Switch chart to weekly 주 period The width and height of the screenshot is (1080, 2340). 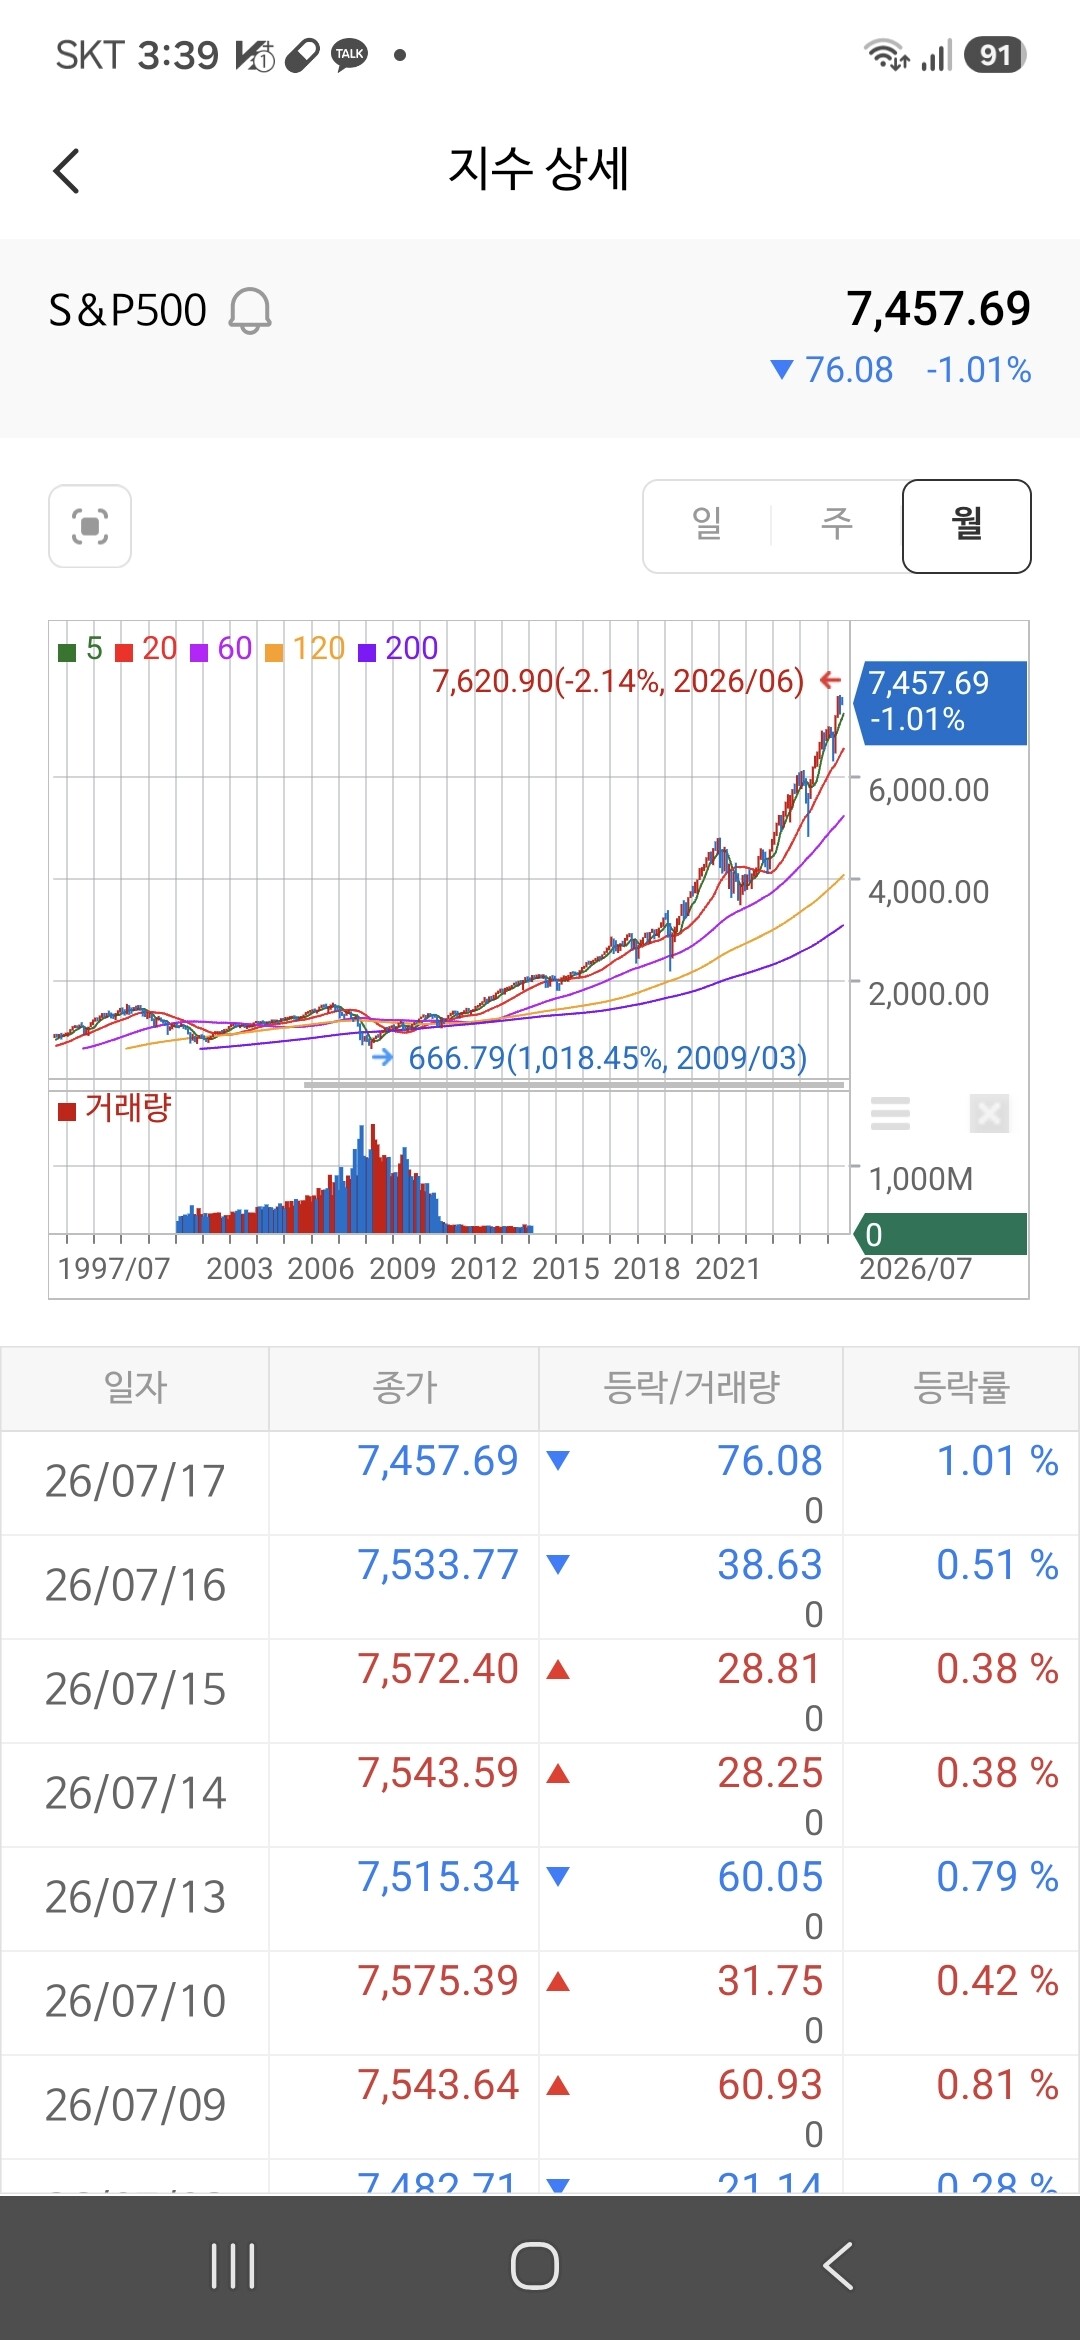coord(836,525)
